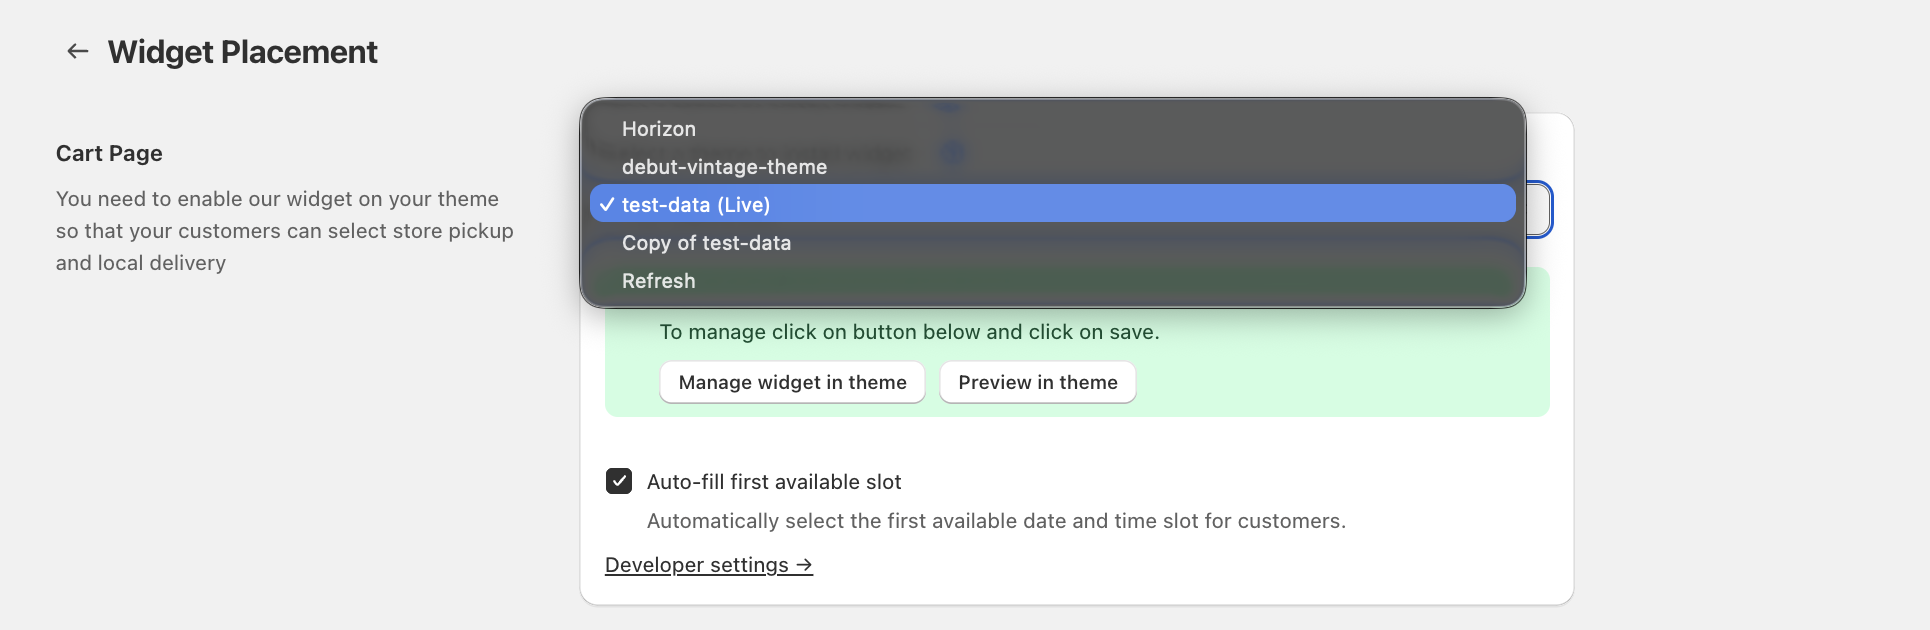Open the Developer settings link

[x=709, y=565]
